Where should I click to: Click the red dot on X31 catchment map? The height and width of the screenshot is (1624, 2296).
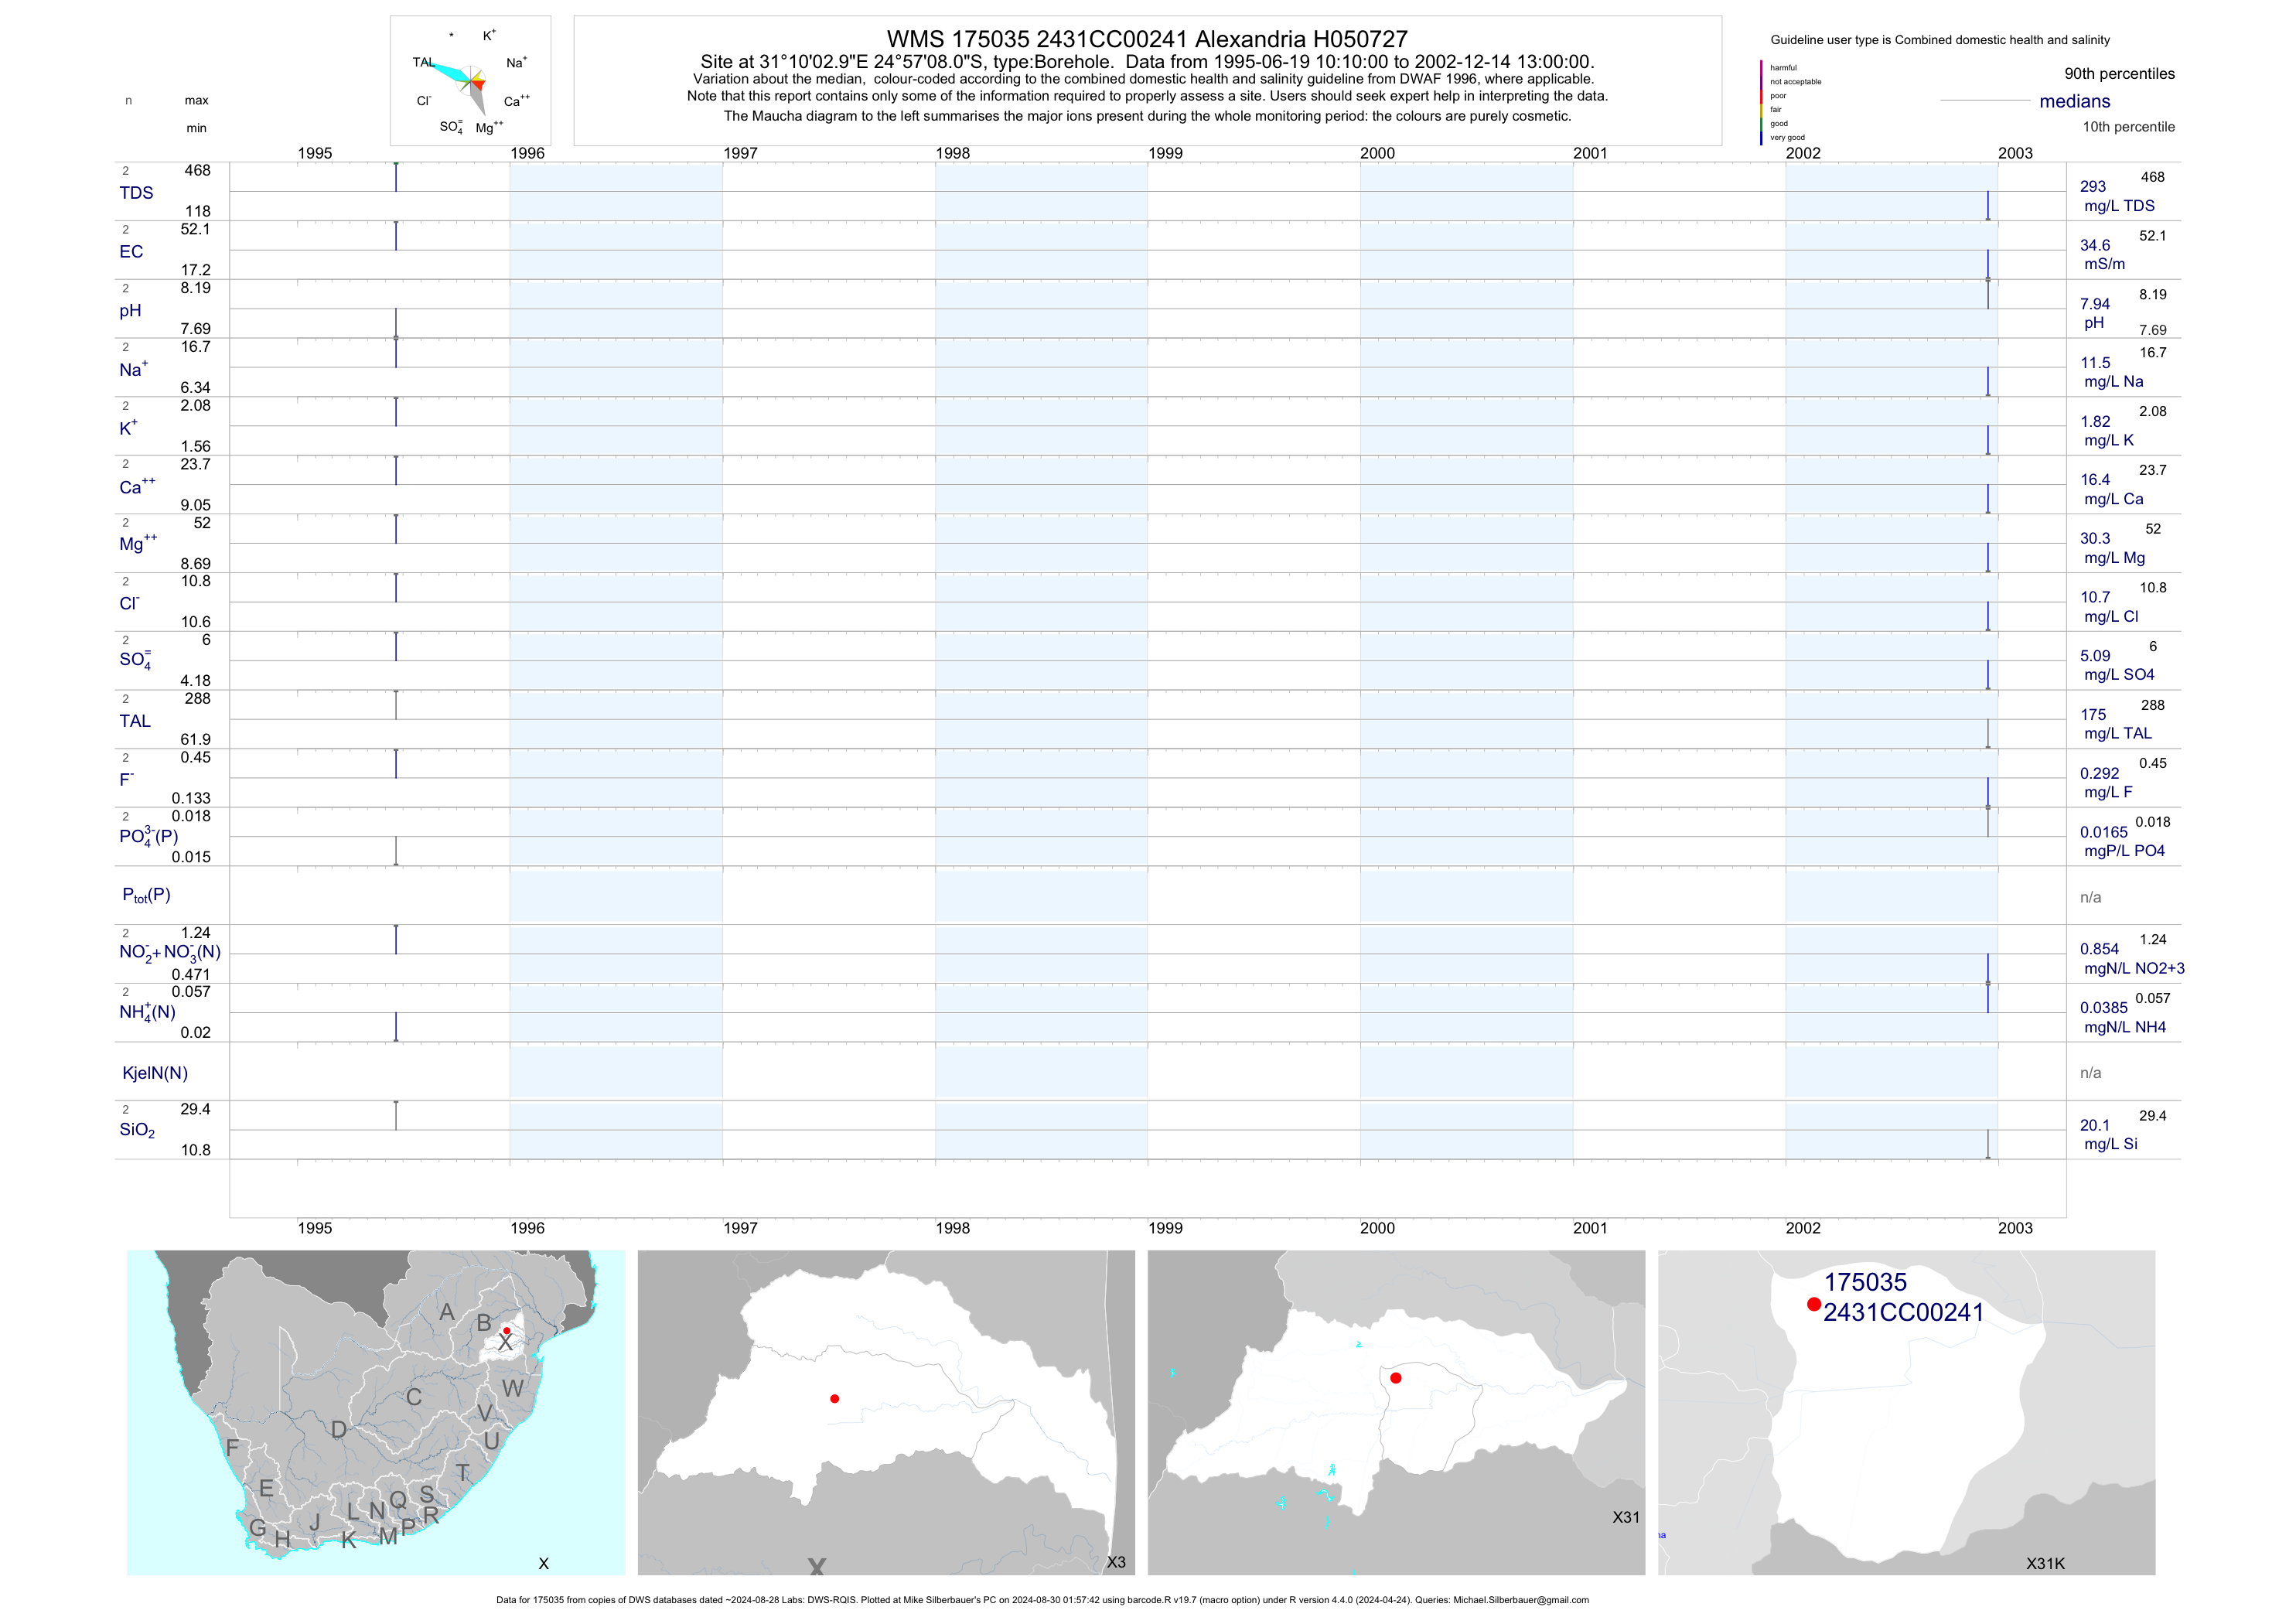pyautogui.click(x=1396, y=1378)
